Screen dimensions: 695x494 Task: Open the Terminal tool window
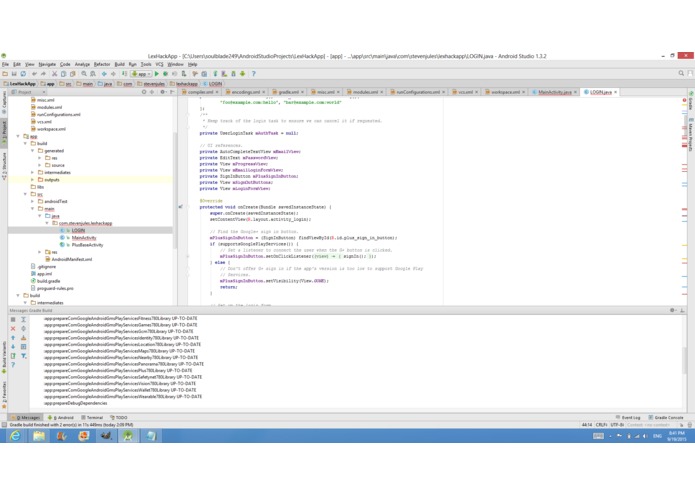click(92, 418)
